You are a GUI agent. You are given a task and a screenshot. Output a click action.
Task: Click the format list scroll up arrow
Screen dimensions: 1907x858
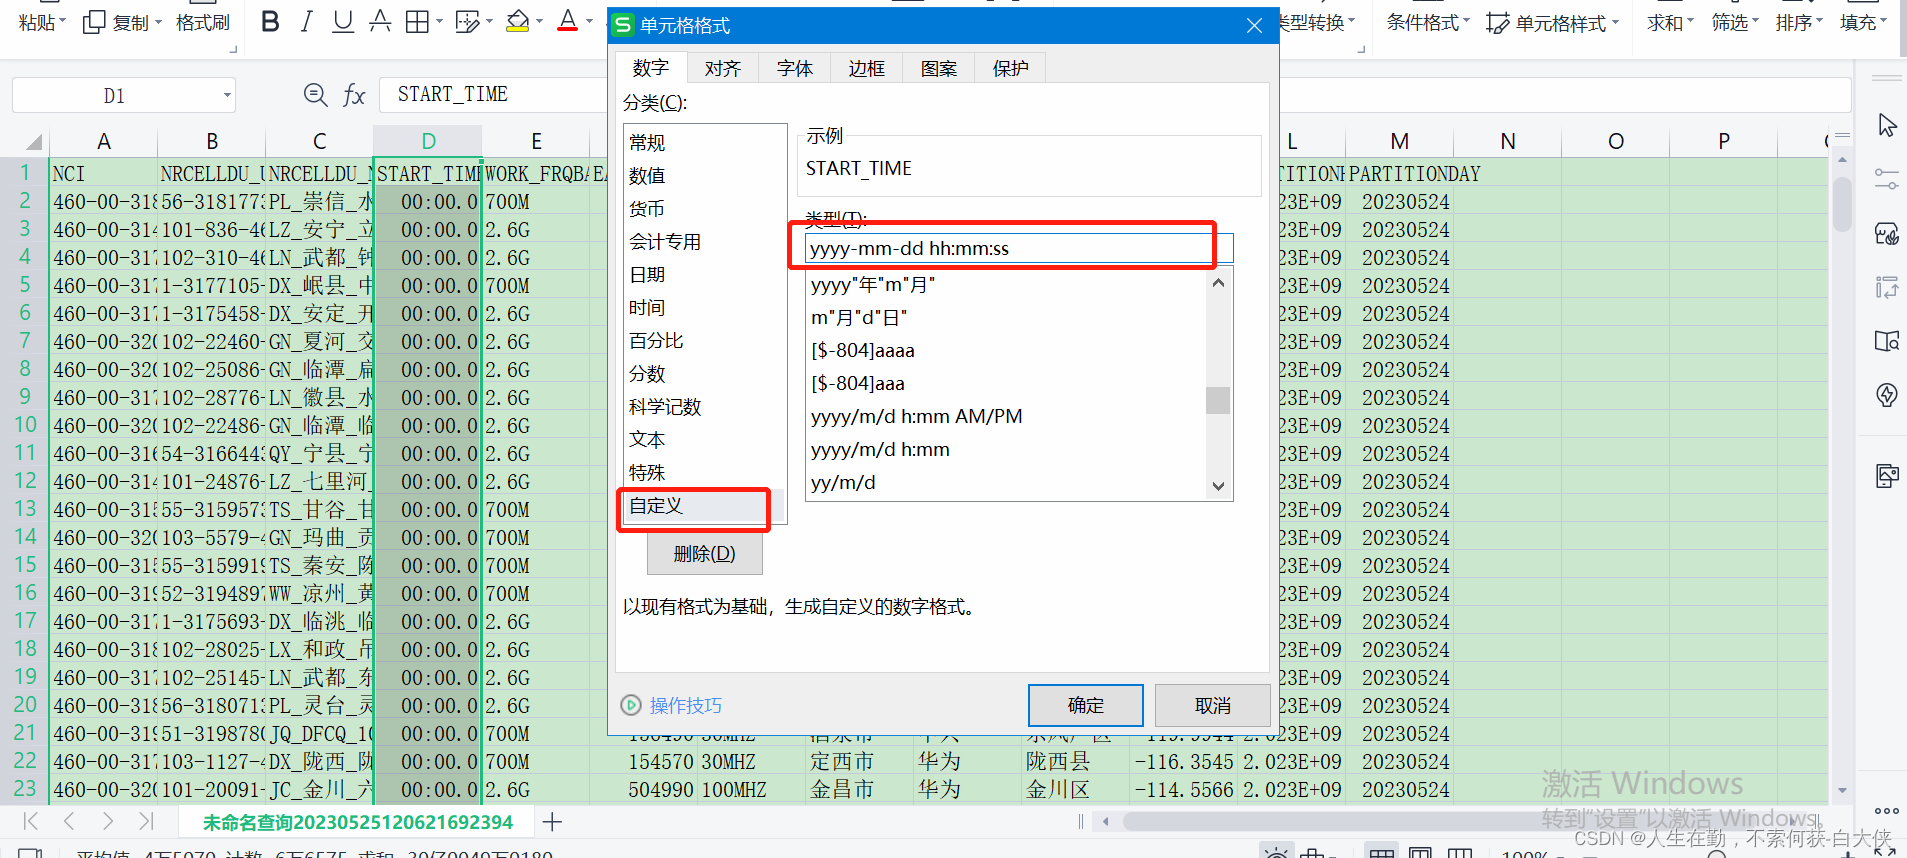point(1218,283)
